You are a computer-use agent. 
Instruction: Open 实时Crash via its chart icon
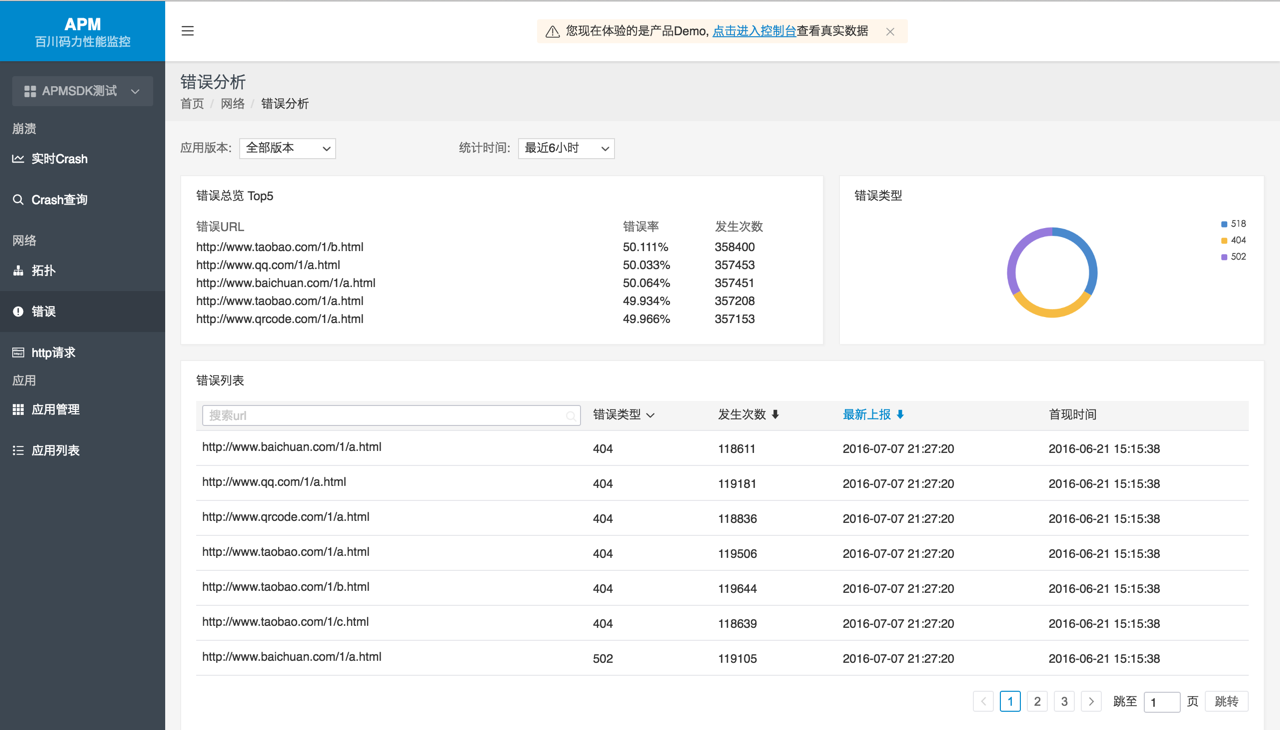[18, 159]
